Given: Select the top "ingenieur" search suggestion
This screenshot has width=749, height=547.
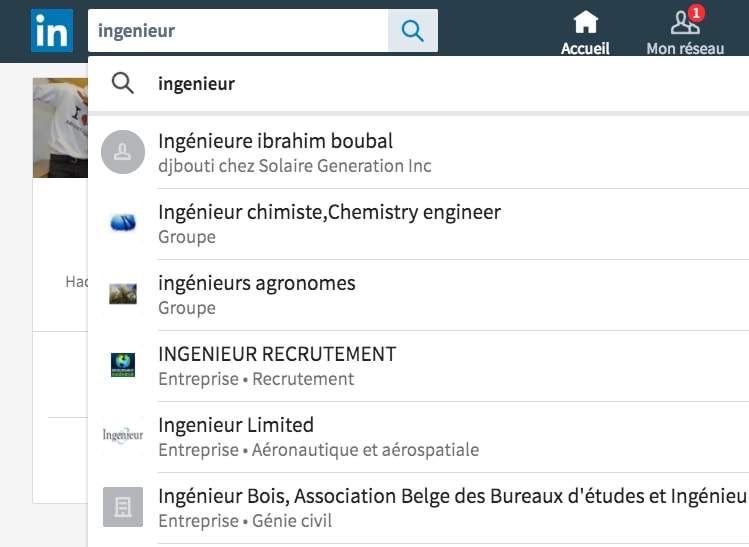Looking at the screenshot, I should coord(197,84).
